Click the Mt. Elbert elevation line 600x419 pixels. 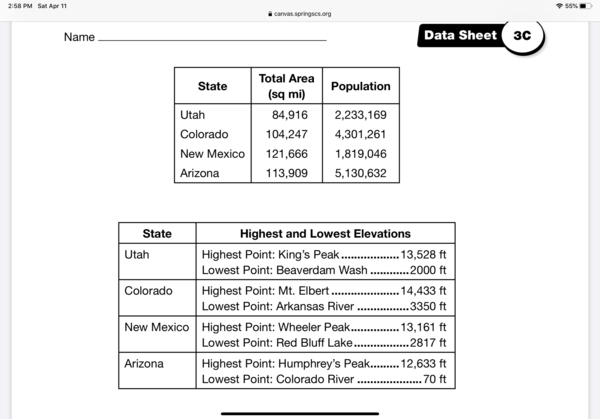click(324, 291)
